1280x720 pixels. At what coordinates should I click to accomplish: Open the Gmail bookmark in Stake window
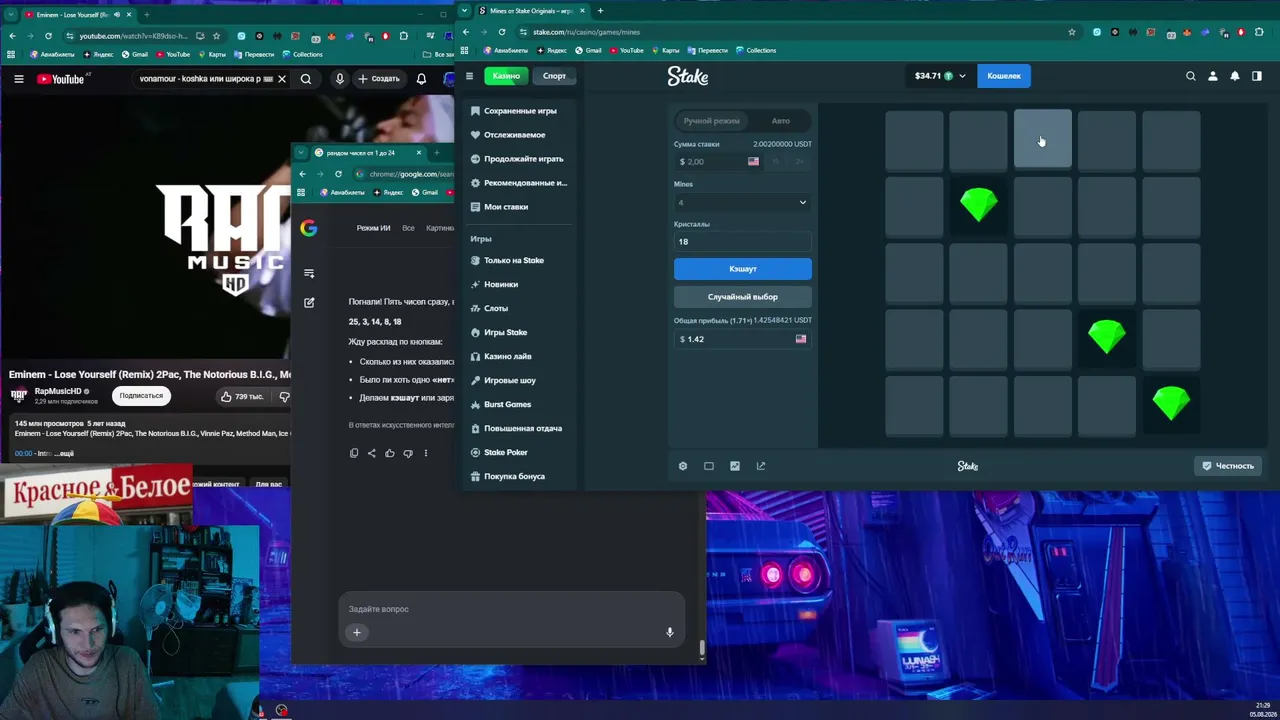click(x=588, y=50)
